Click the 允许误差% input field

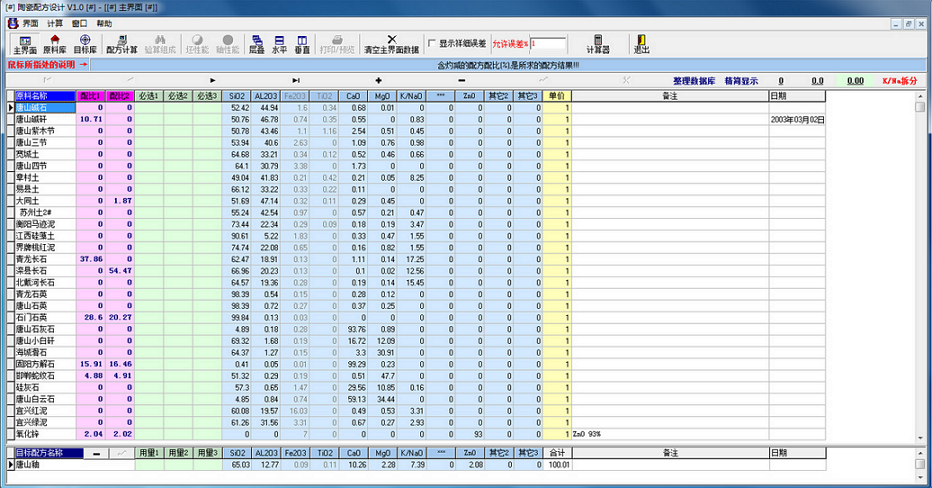click(548, 44)
